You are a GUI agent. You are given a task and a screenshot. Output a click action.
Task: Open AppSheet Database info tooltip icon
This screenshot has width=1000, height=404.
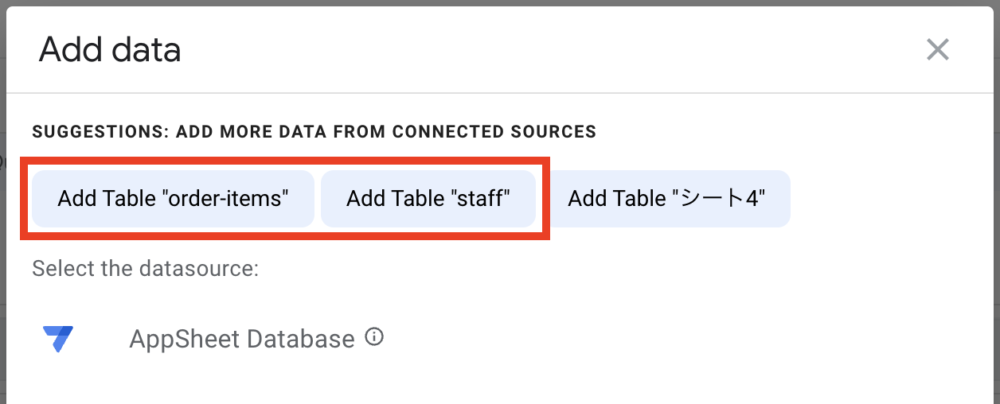click(374, 338)
